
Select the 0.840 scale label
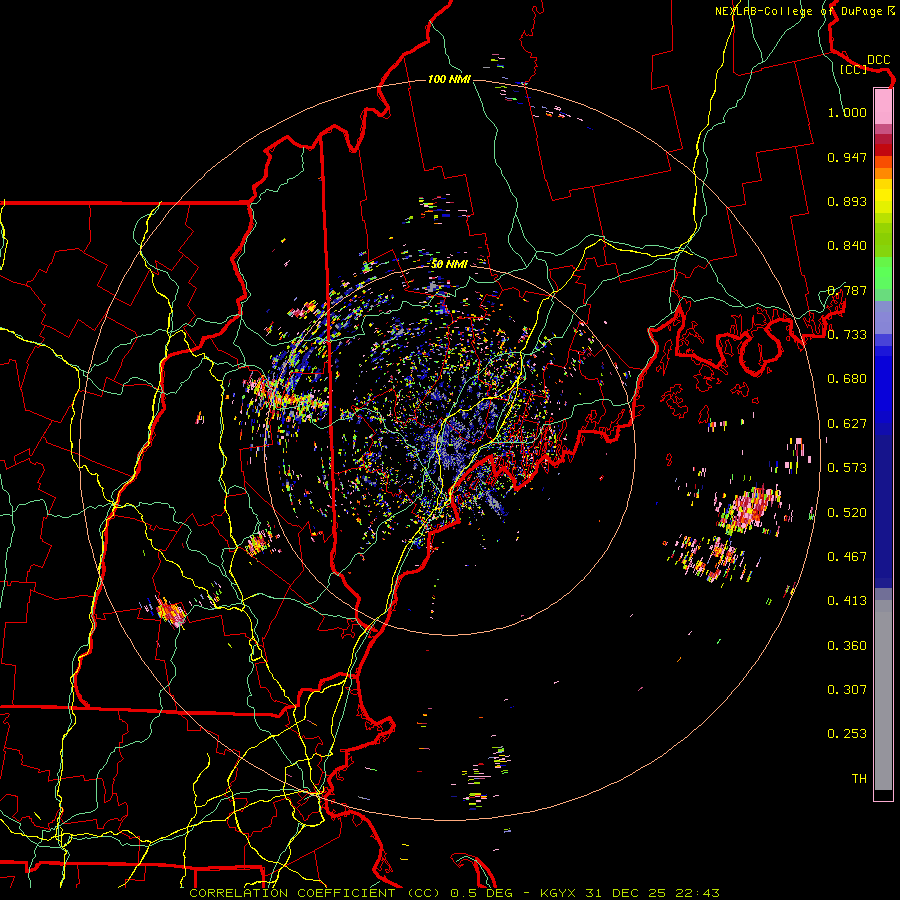pyautogui.click(x=847, y=246)
